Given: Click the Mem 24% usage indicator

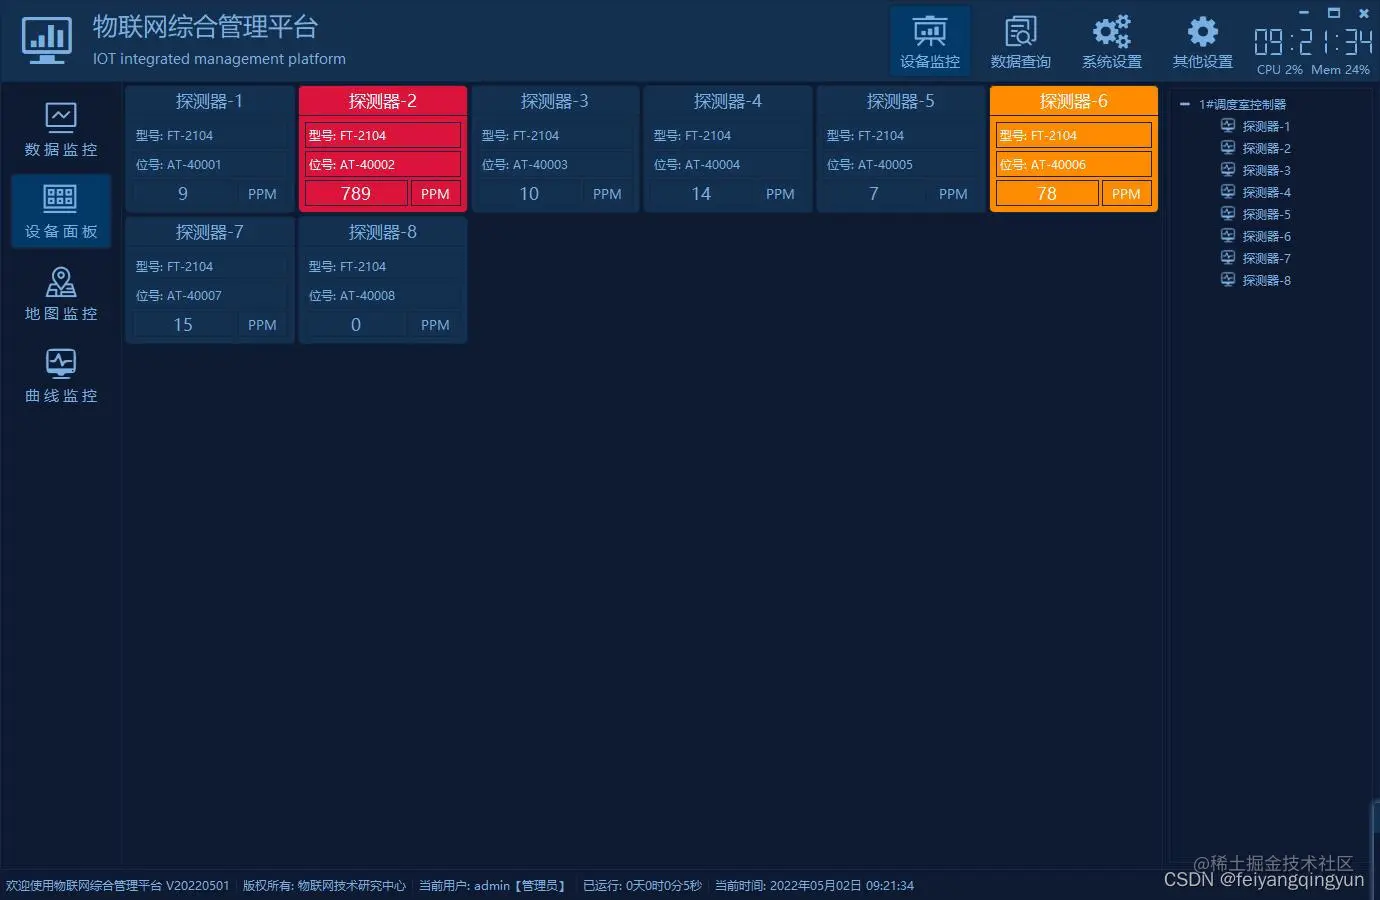Looking at the screenshot, I should tap(1340, 70).
